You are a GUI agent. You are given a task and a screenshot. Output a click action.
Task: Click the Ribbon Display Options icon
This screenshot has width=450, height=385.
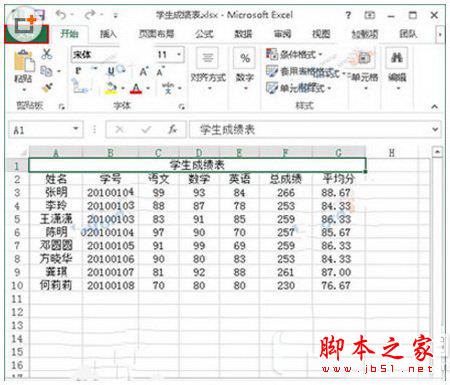tap(369, 15)
